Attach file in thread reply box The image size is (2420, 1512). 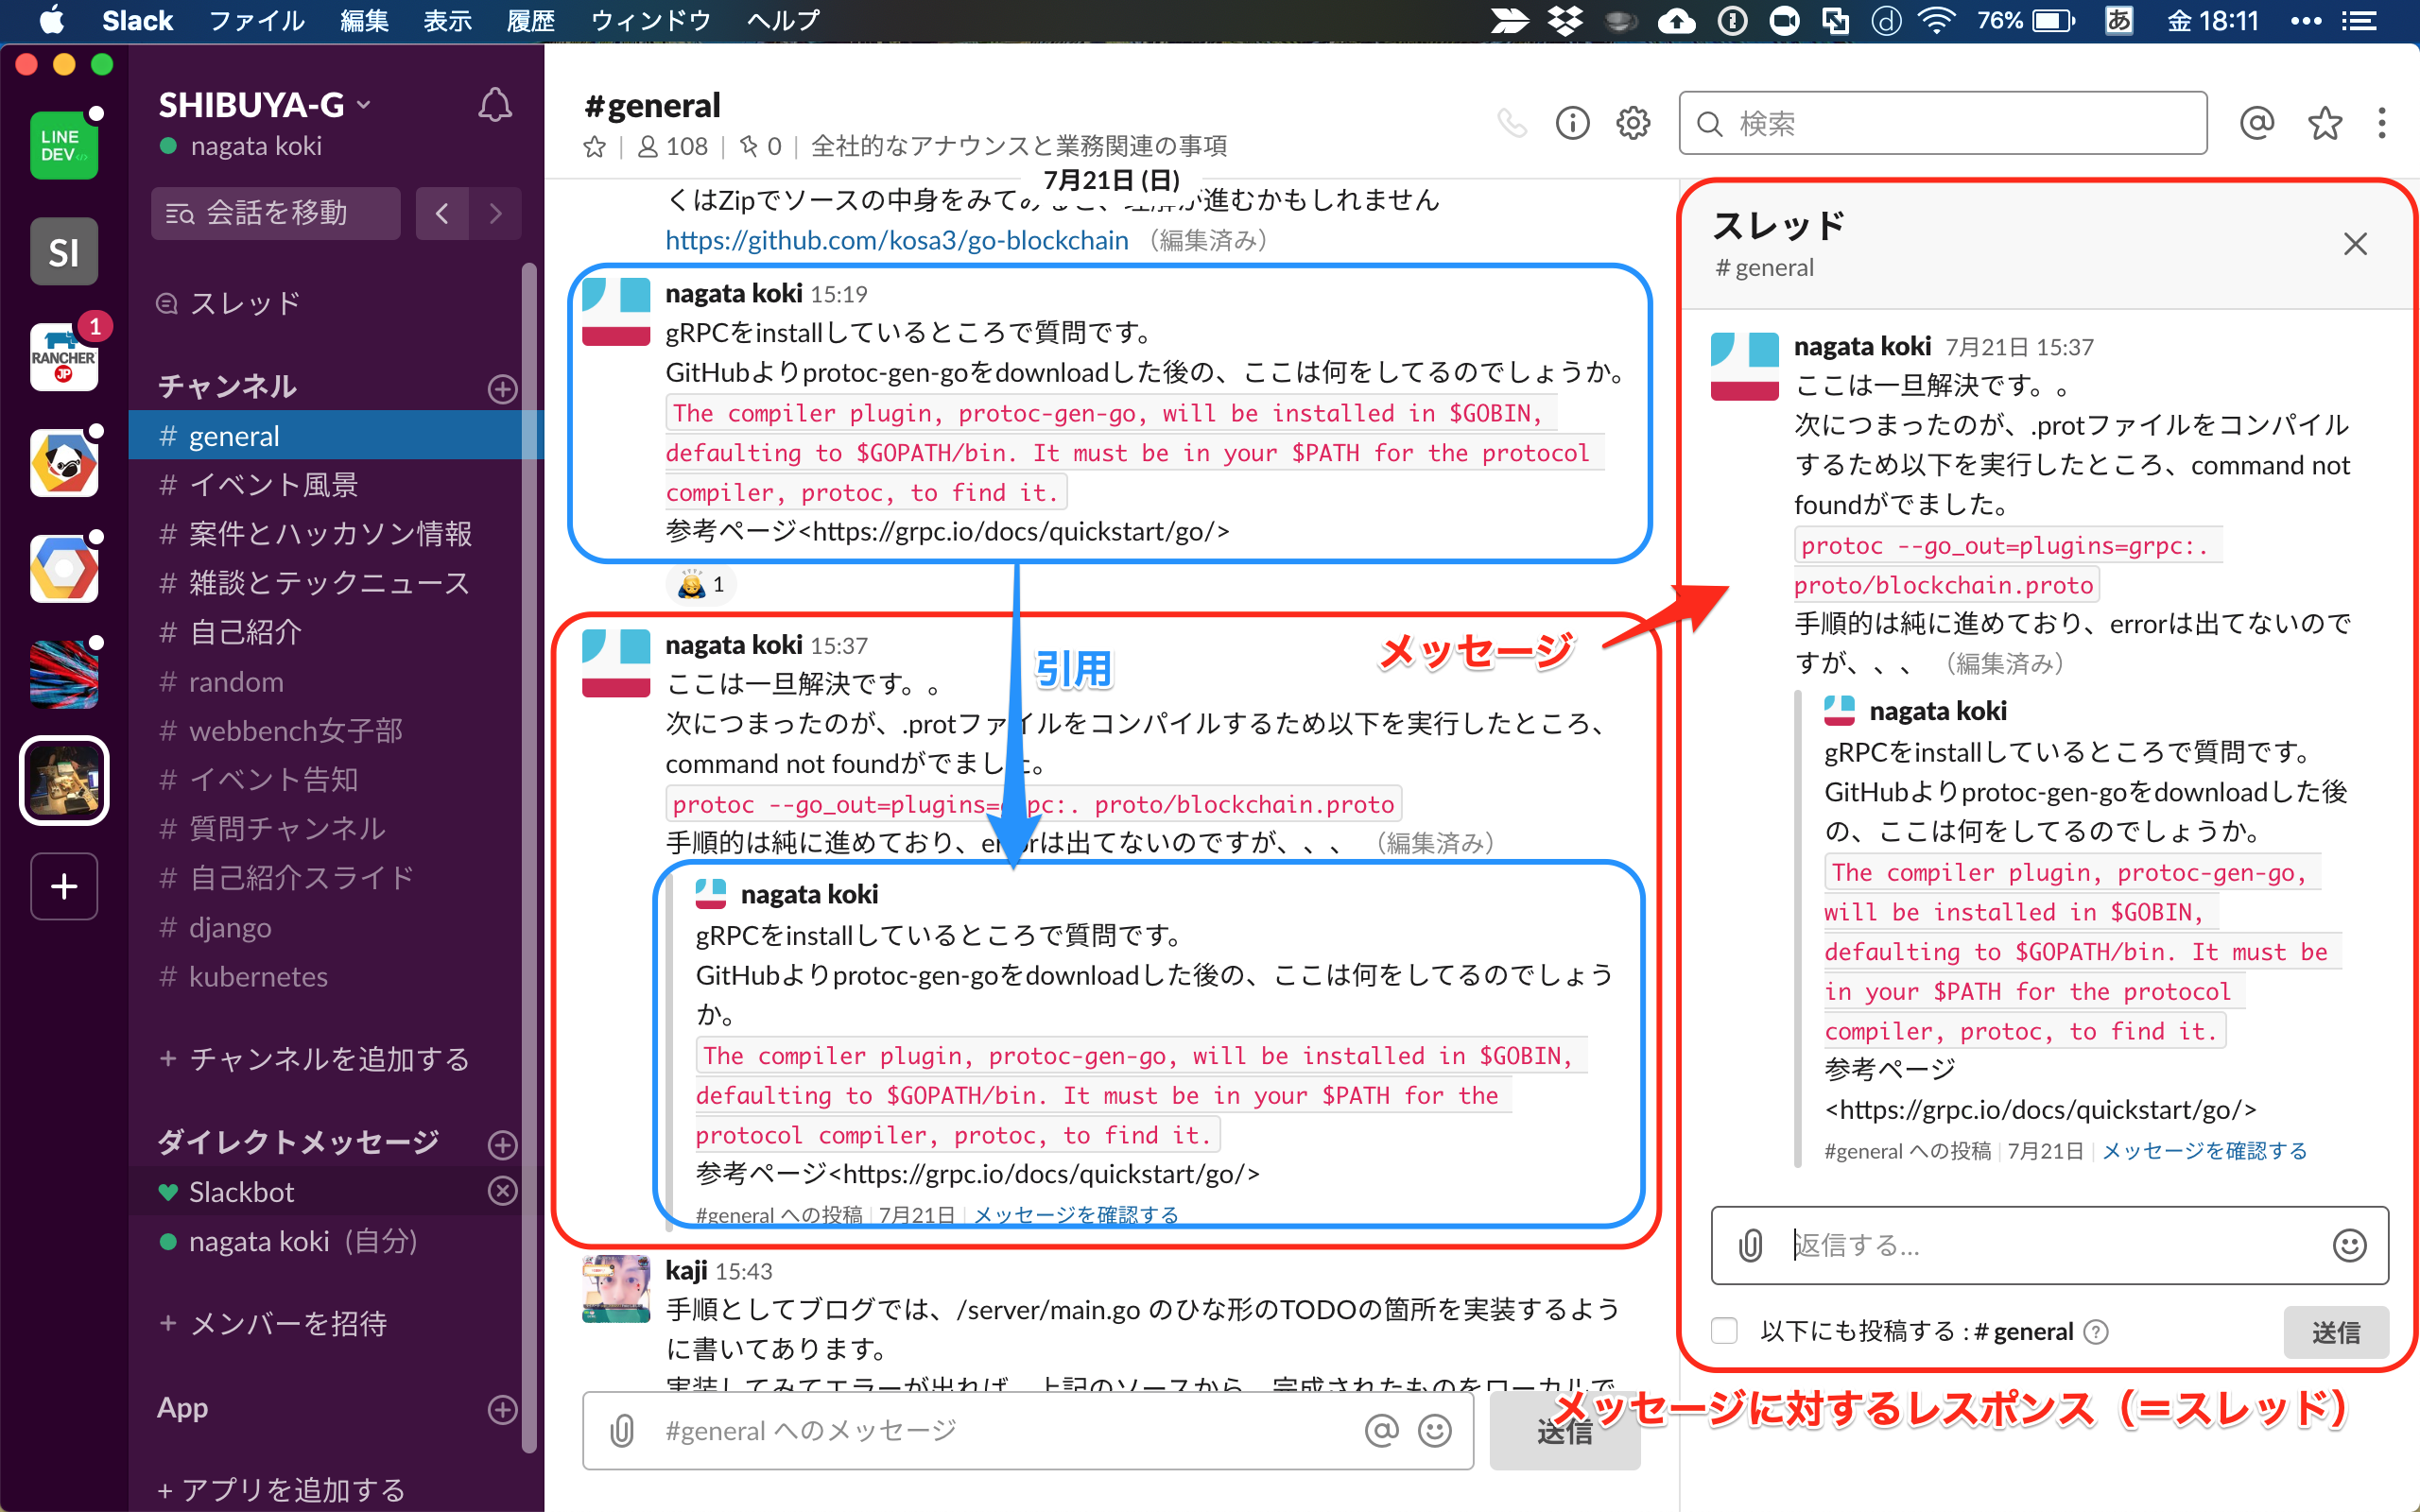1750,1245
